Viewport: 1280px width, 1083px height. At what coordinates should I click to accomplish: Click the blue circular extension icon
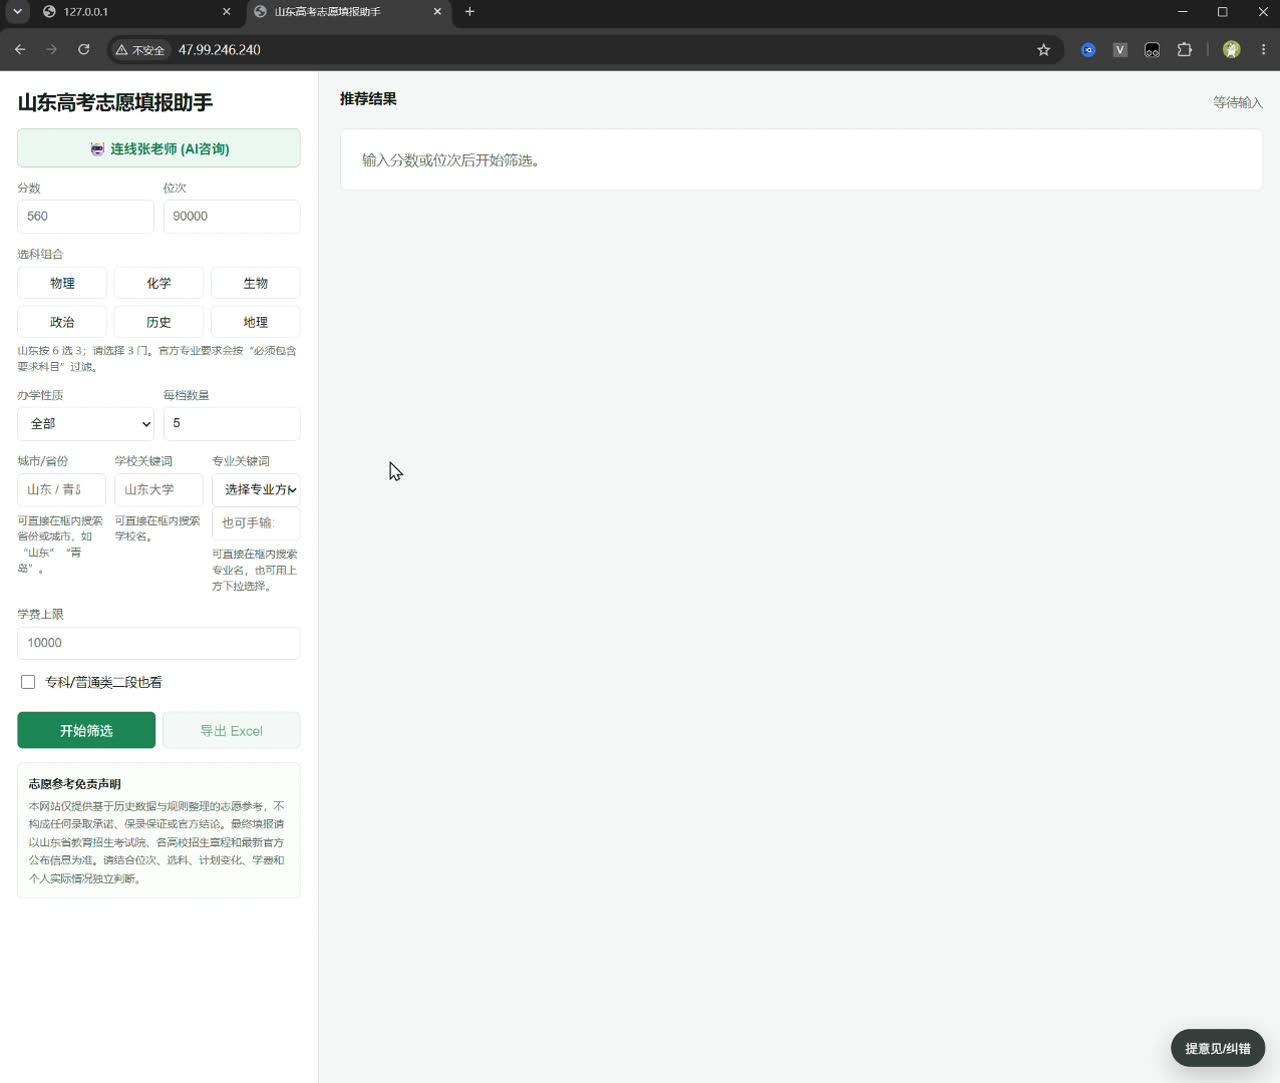pos(1089,50)
